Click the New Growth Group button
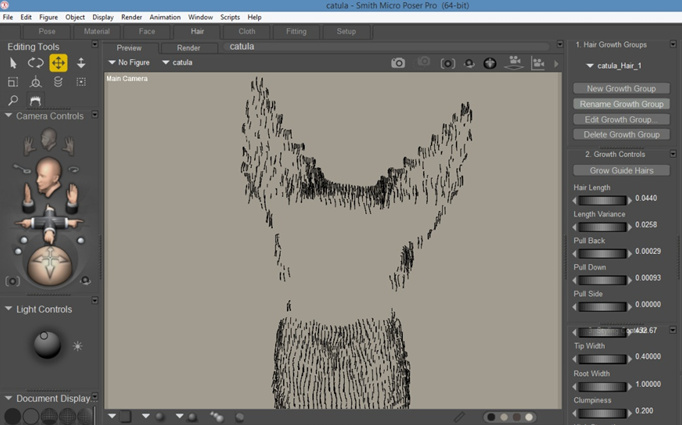 pos(621,88)
